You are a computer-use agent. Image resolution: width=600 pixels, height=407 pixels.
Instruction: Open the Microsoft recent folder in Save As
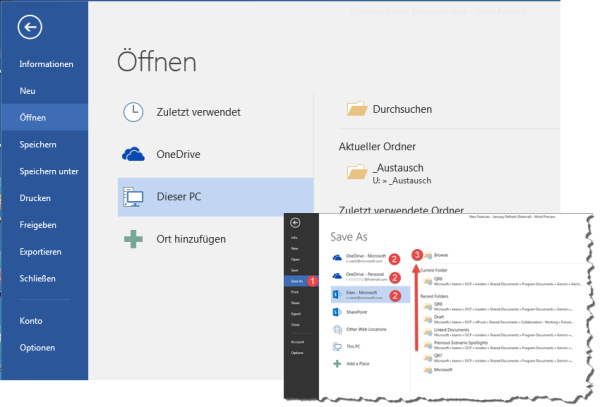coord(438,370)
